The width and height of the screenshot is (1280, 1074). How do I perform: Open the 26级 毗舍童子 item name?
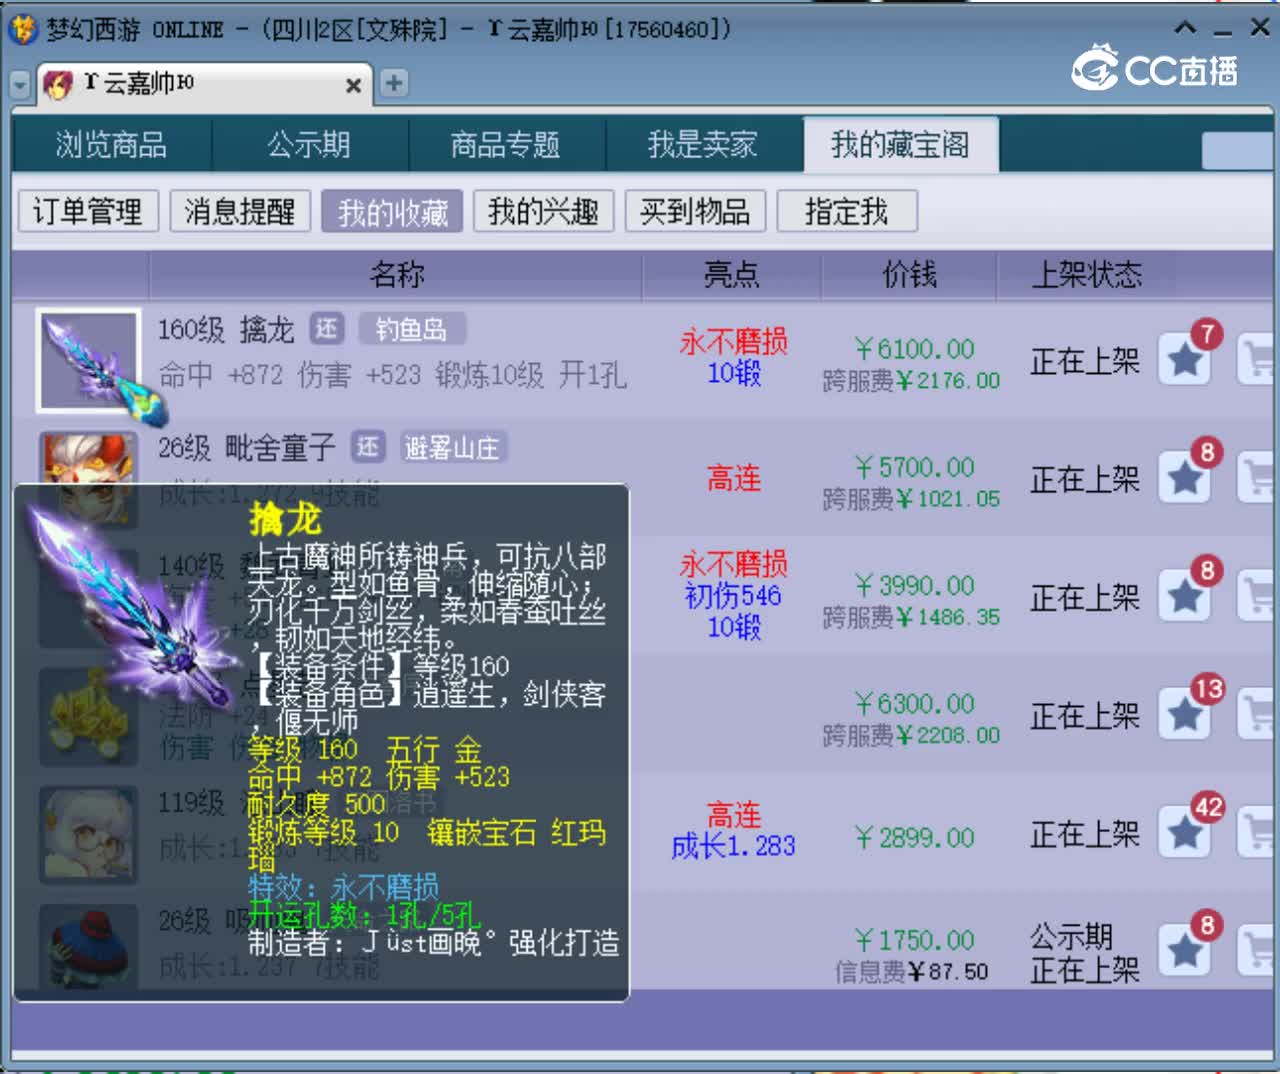[x=247, y=447]
